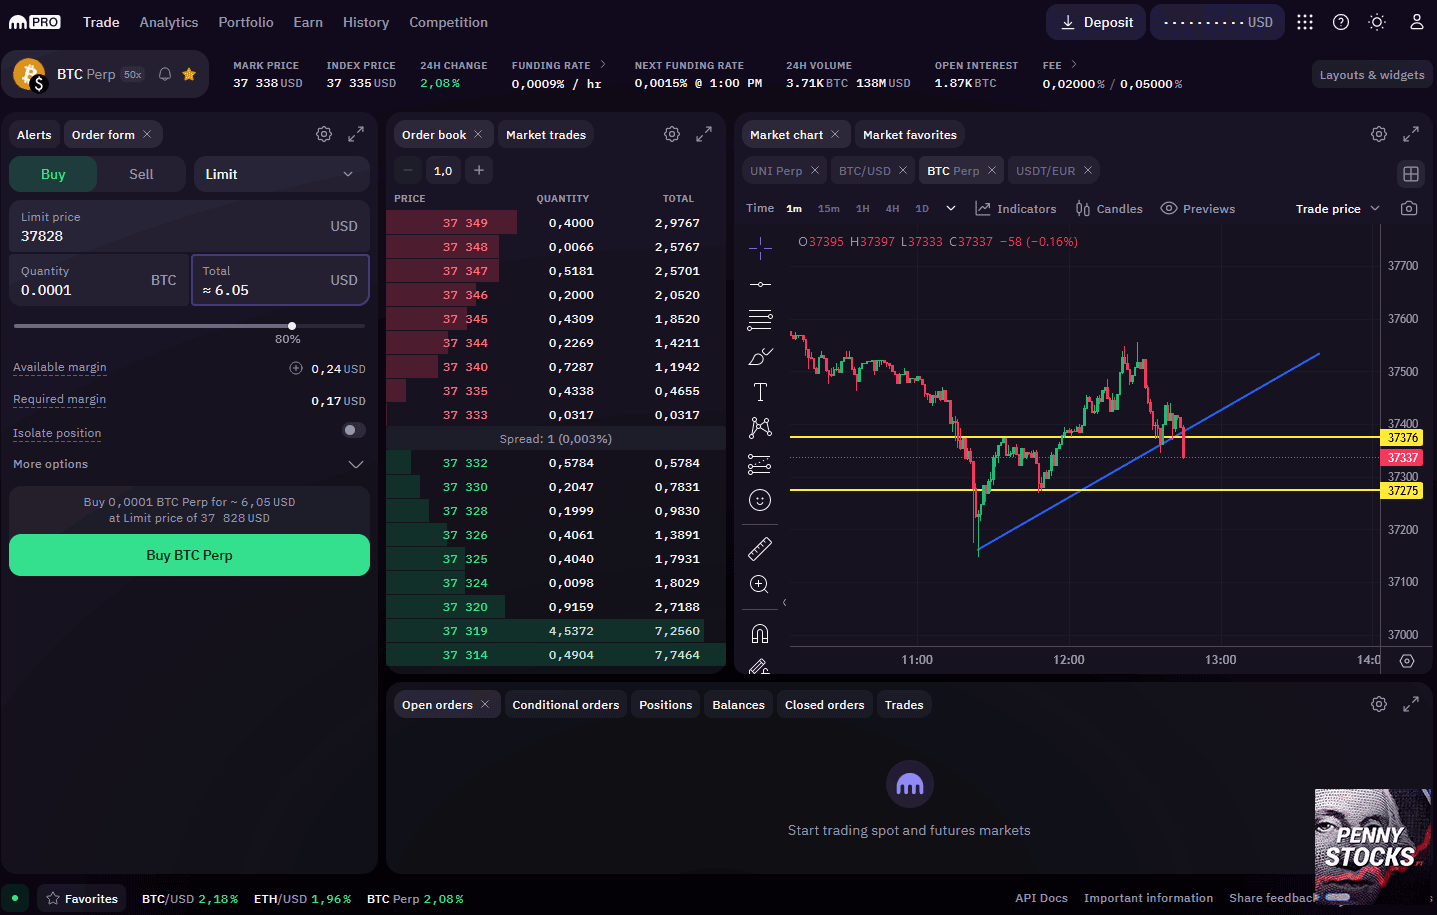This screenshot has width=1437, height=915.
Task: Switch to BTC/USD chart tab
Action: [864, 170]
